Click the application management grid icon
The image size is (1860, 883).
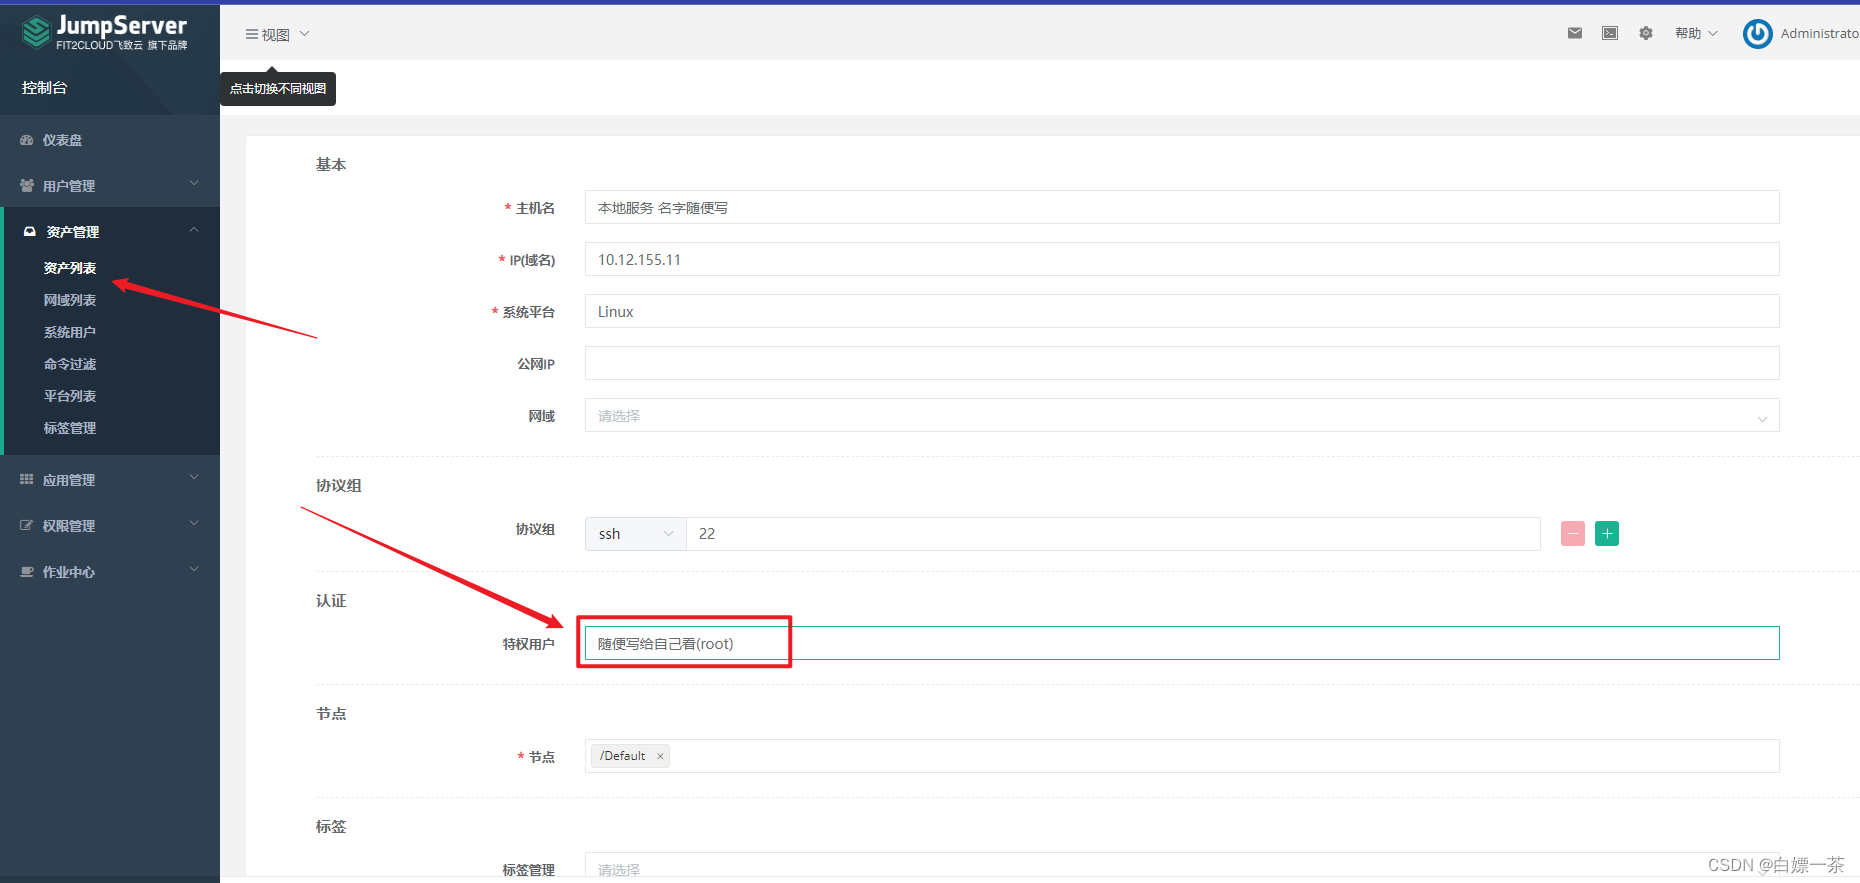pos(27,480)
